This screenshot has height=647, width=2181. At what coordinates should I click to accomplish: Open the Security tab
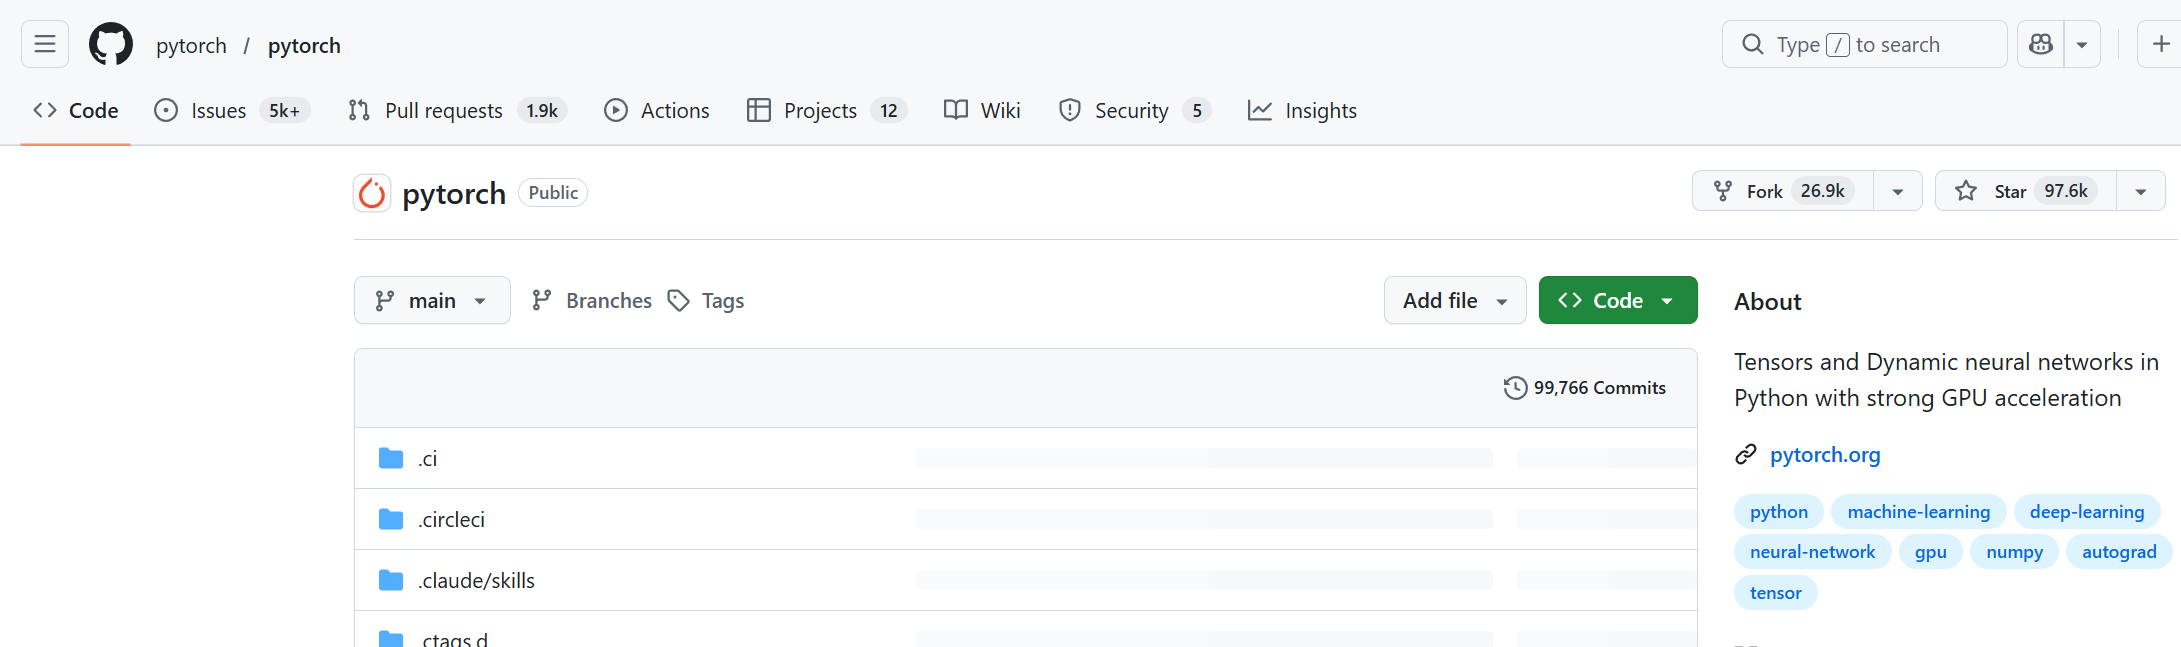(1135, 110)
